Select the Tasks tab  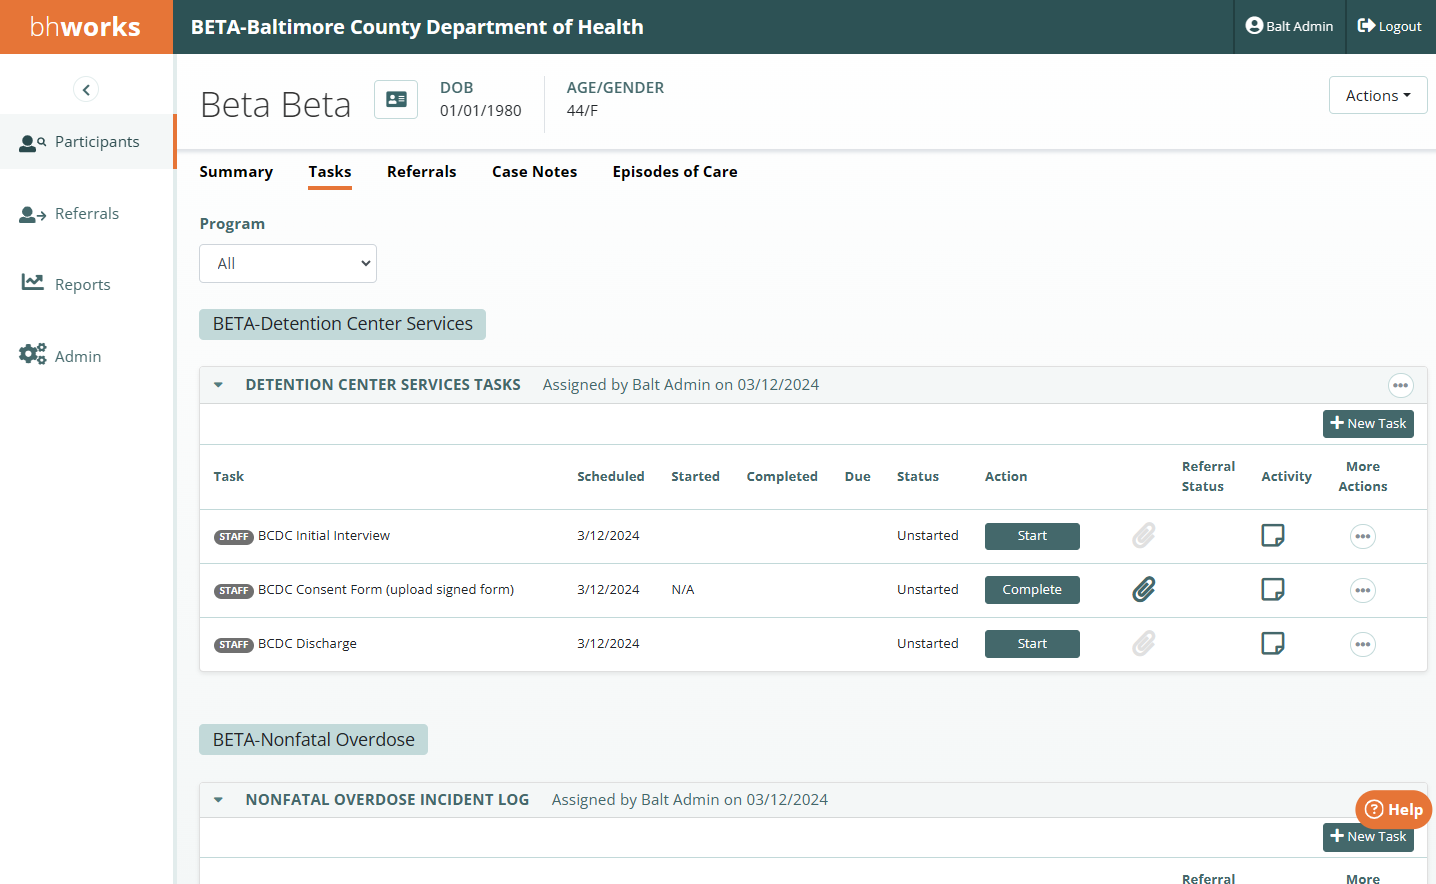click(x=330, y=172)
